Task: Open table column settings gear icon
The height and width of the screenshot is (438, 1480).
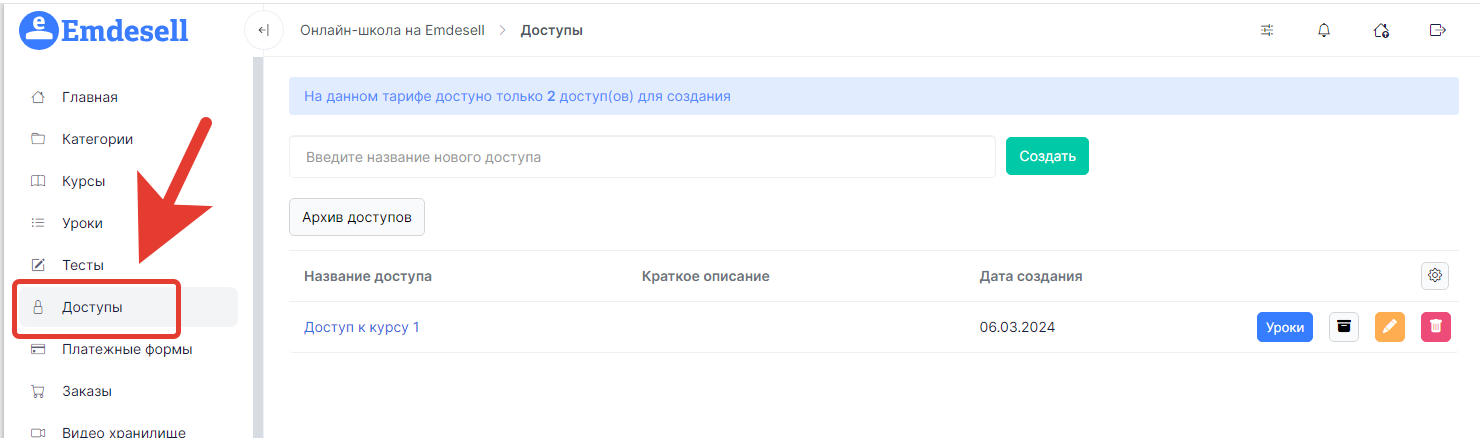Action: (1435, 276)
